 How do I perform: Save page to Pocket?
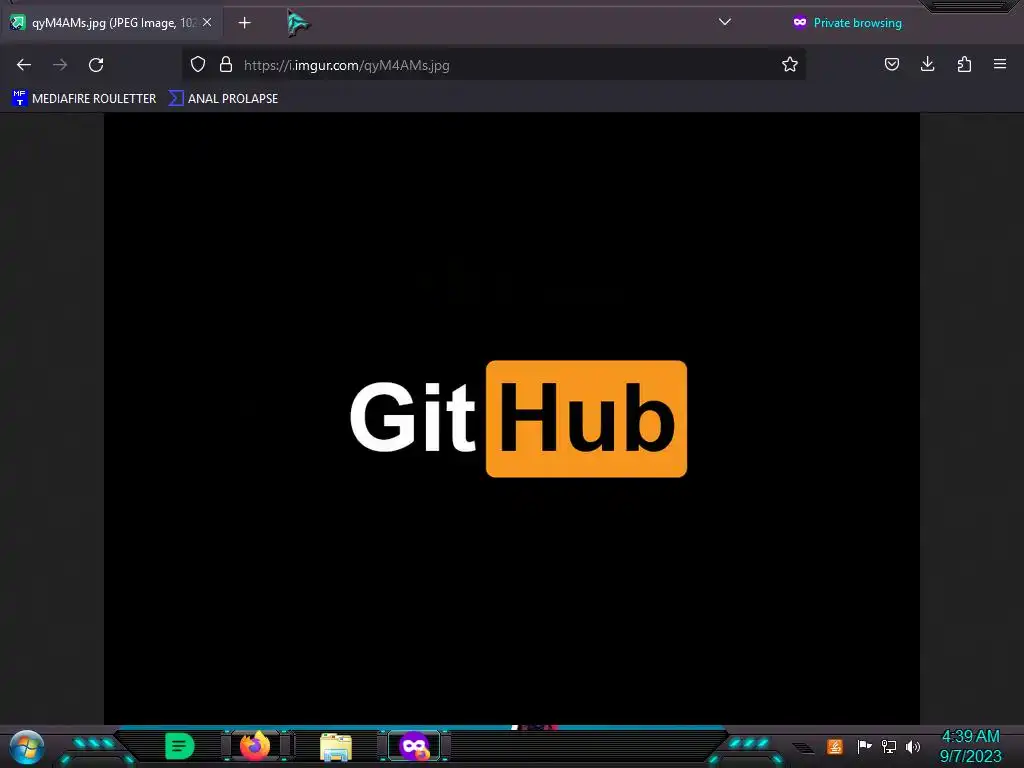tap(891, 64)
